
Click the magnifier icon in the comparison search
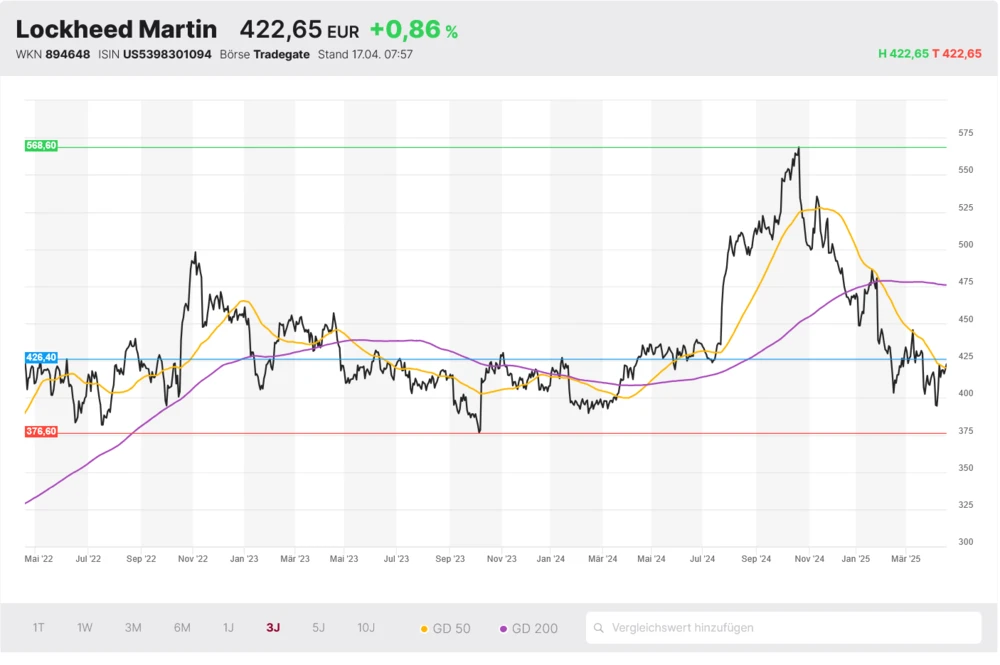point(601,628)
